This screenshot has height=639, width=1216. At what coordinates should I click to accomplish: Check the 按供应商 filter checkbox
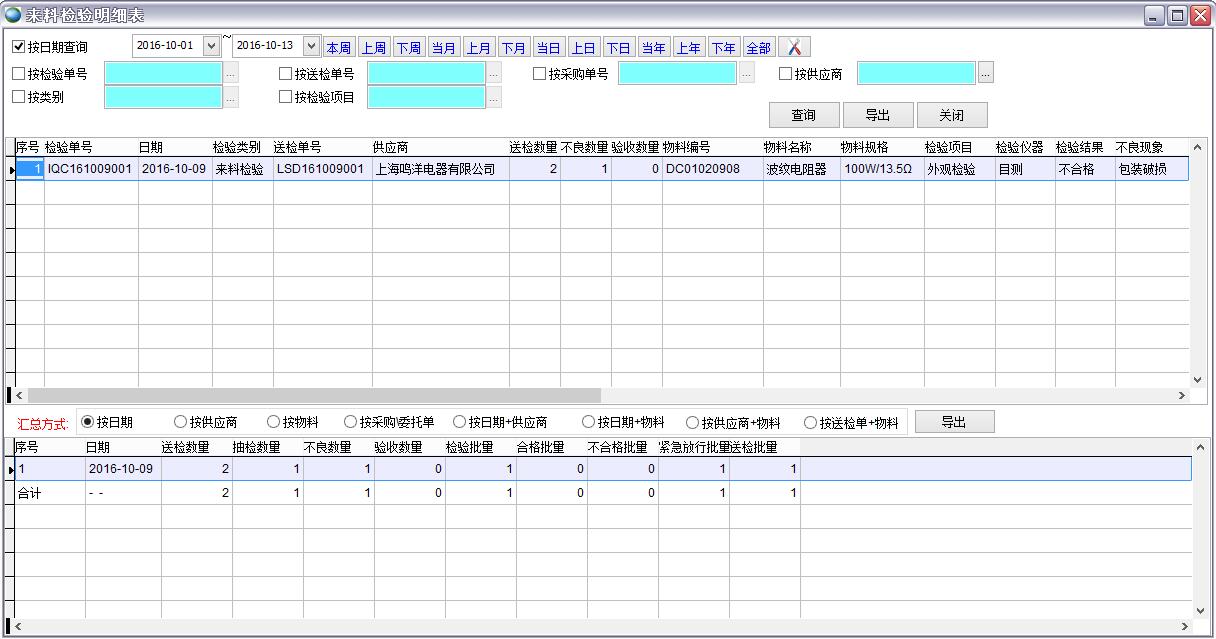pos(784,73)
